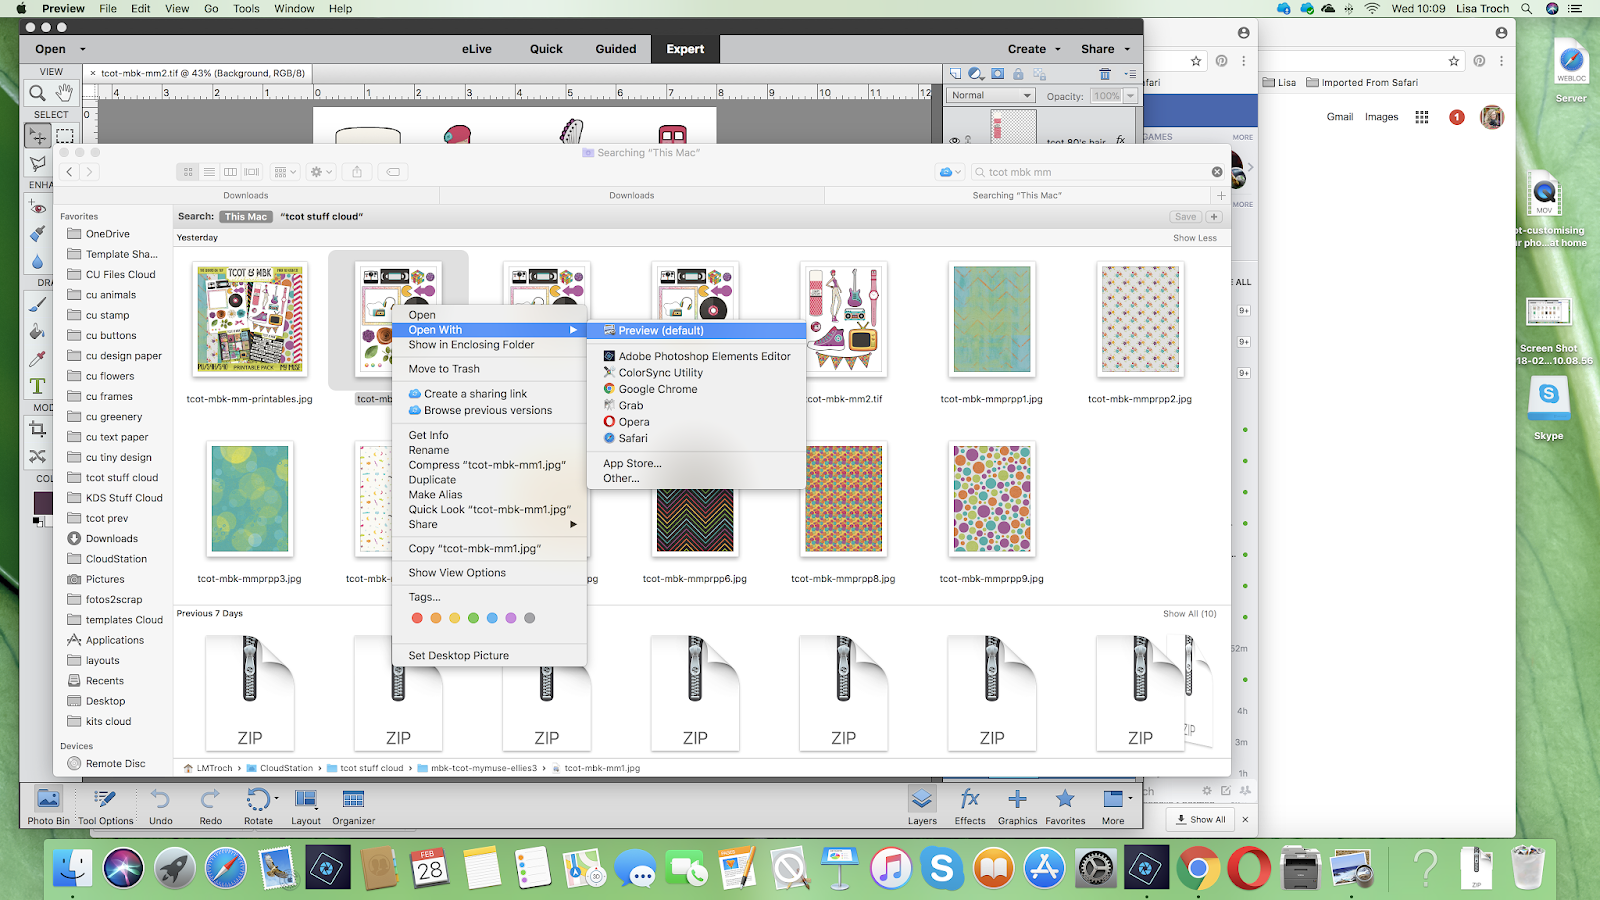1600x900 pixels.
Task: Click the Finder search field
Action: [1097, 172]
